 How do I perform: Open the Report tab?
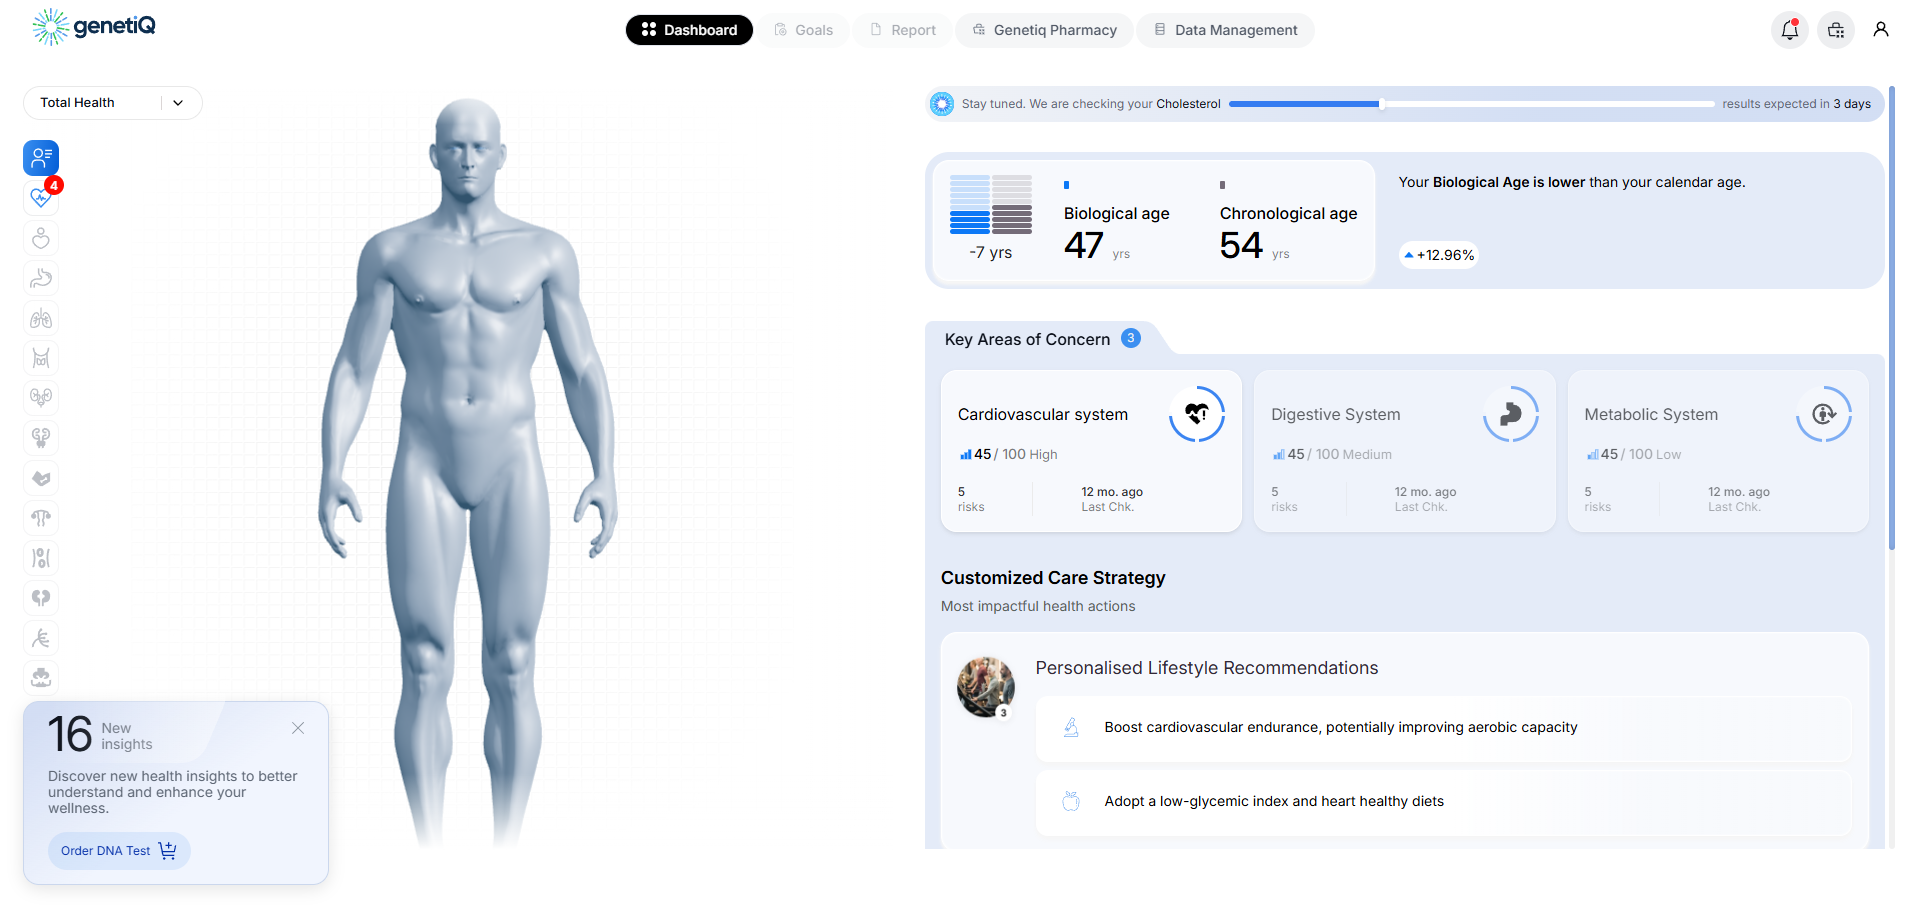(x=902, y=30)
